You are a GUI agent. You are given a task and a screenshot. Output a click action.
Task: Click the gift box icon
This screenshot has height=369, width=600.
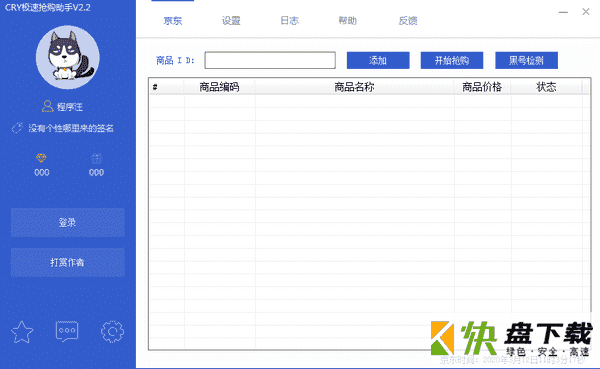tap(96, 158)
